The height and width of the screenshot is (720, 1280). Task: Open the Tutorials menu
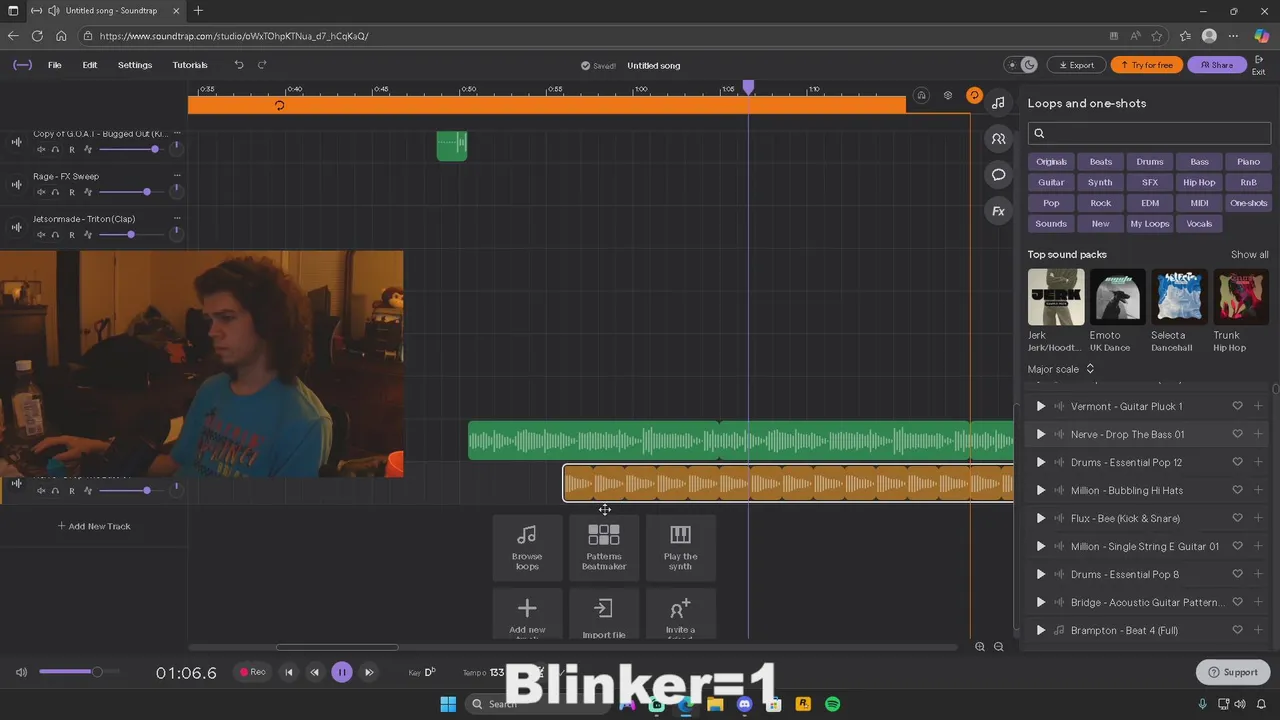coord(190,65)
